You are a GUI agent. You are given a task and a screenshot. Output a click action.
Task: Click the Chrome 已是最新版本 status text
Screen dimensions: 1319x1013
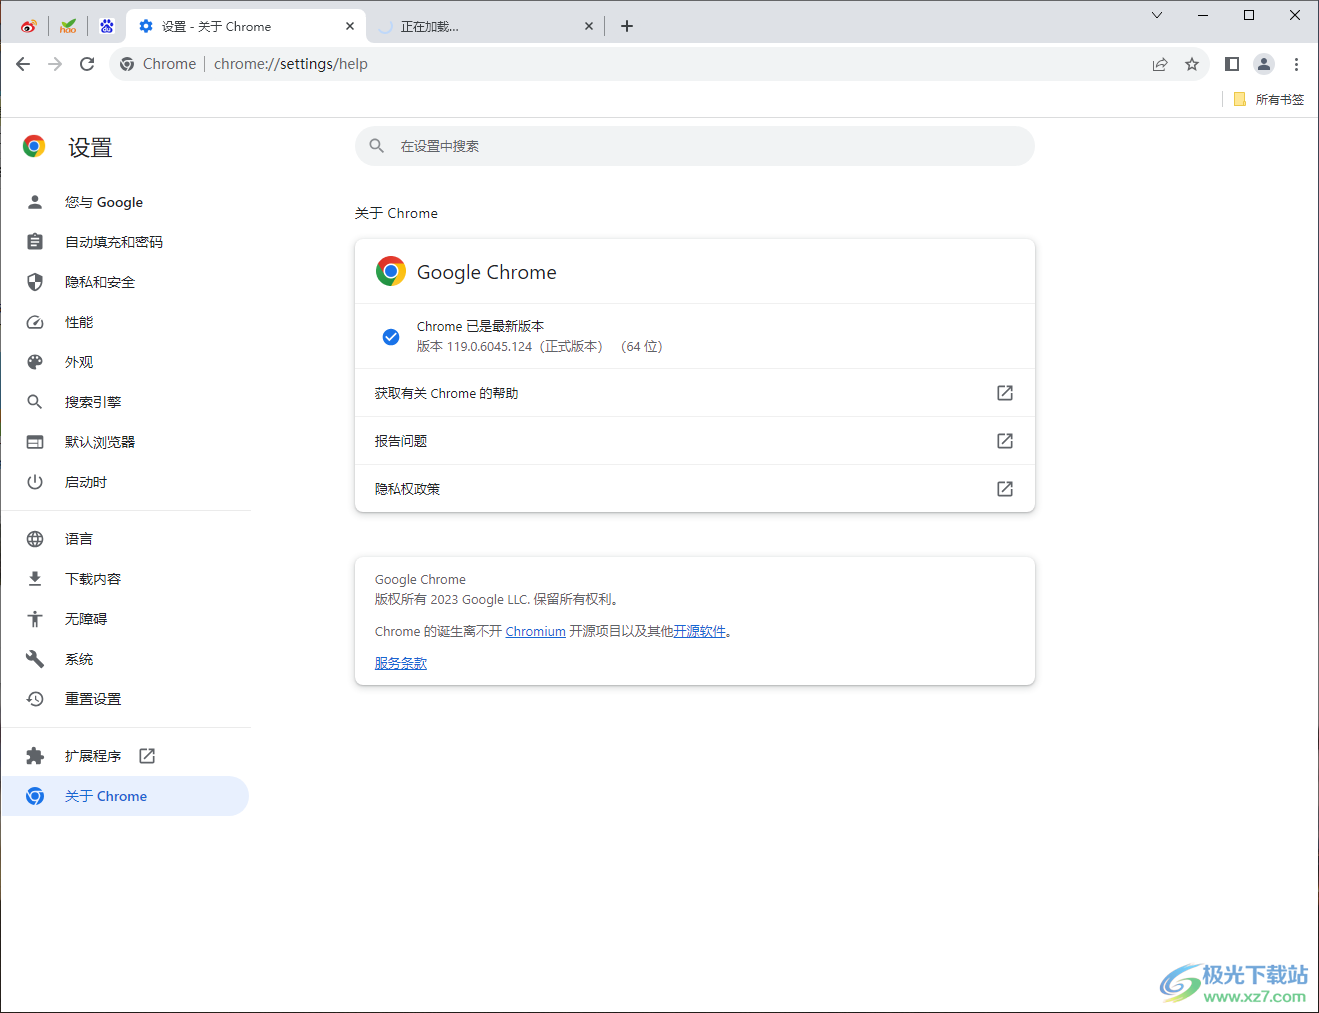(481, 327)
